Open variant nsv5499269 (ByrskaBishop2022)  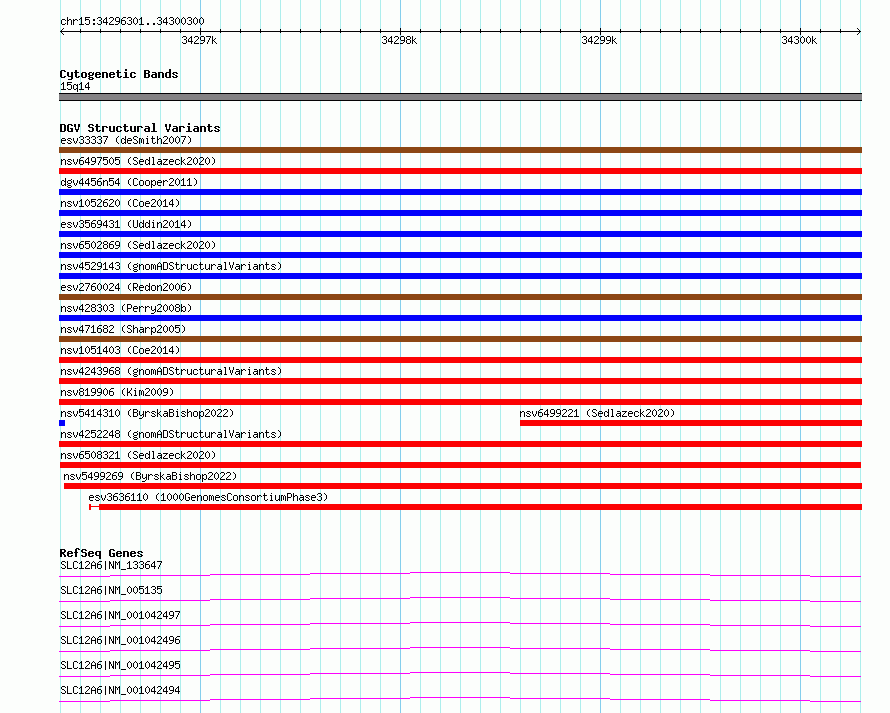pyautogui.click(x=150, y=476)
